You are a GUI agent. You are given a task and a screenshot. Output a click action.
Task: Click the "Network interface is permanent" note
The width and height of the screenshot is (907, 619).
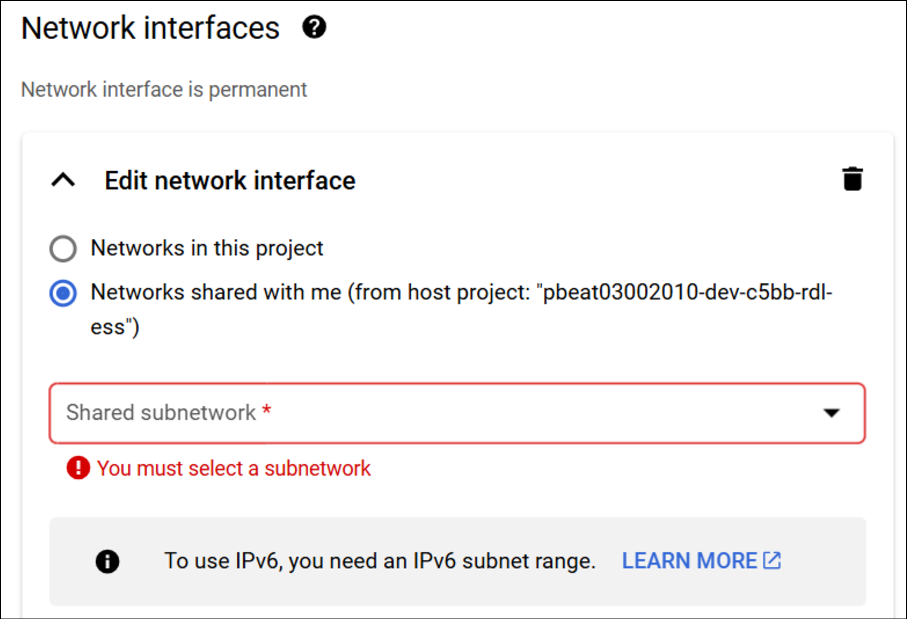(164, 89)
